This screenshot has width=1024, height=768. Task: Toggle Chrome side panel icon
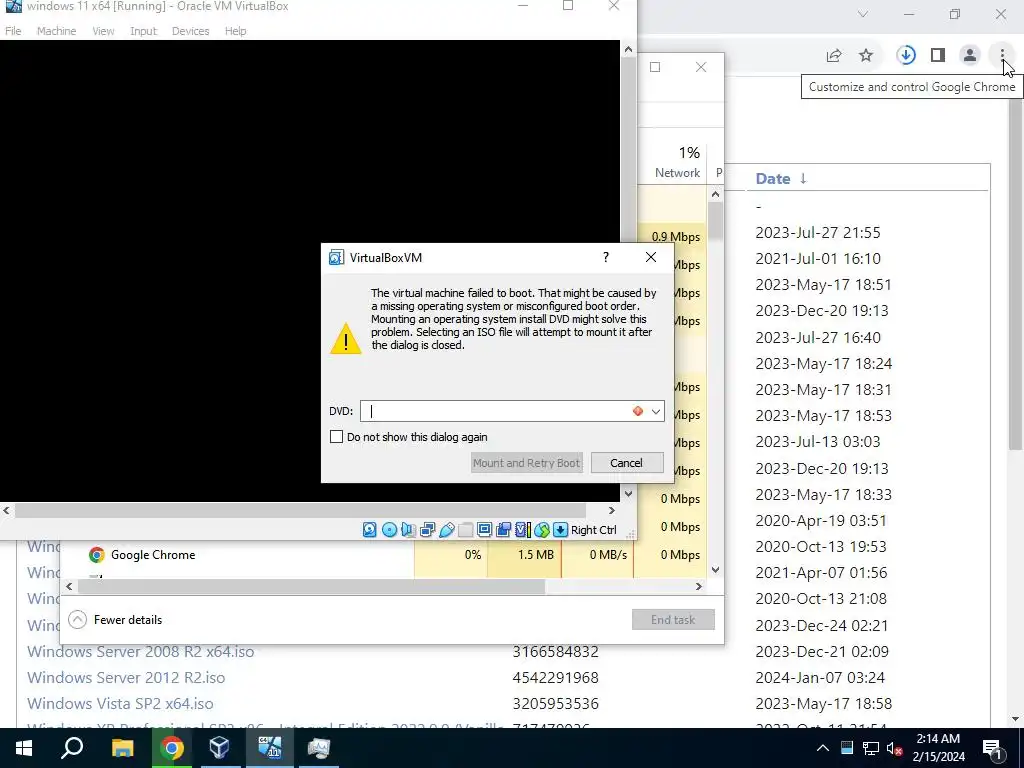(938, 56)
